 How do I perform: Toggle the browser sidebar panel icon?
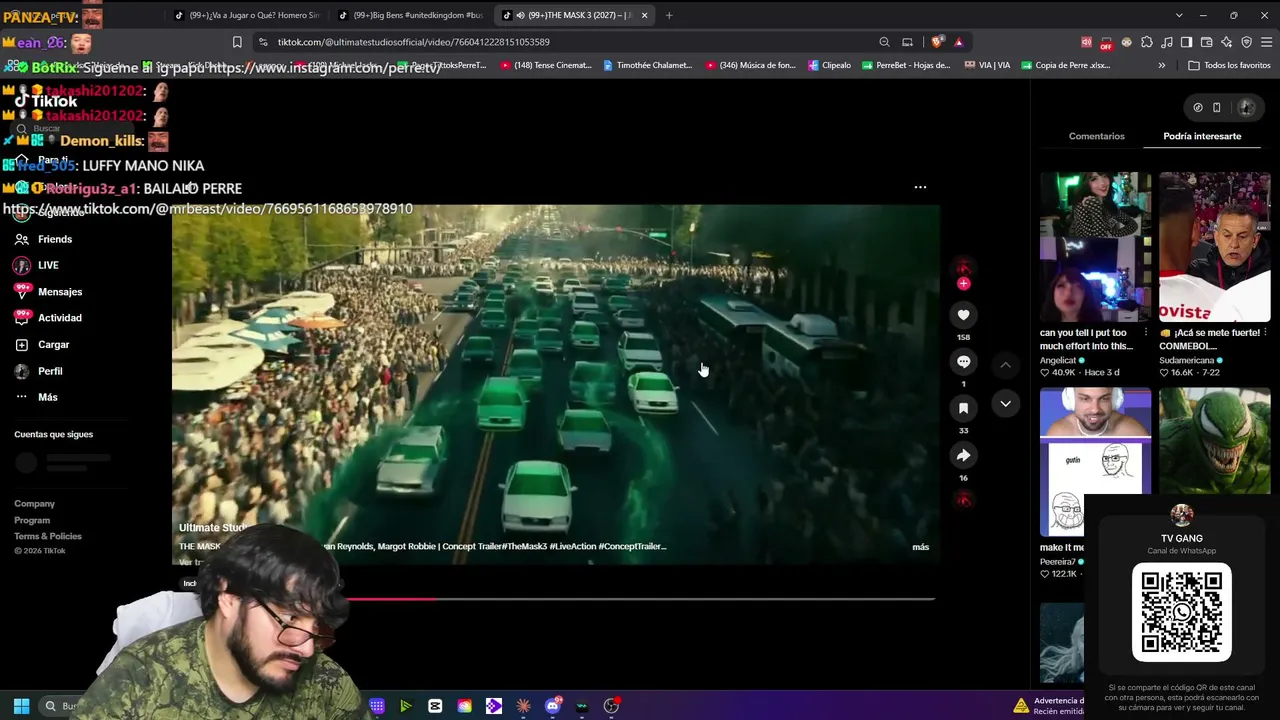click(1186, 42)
